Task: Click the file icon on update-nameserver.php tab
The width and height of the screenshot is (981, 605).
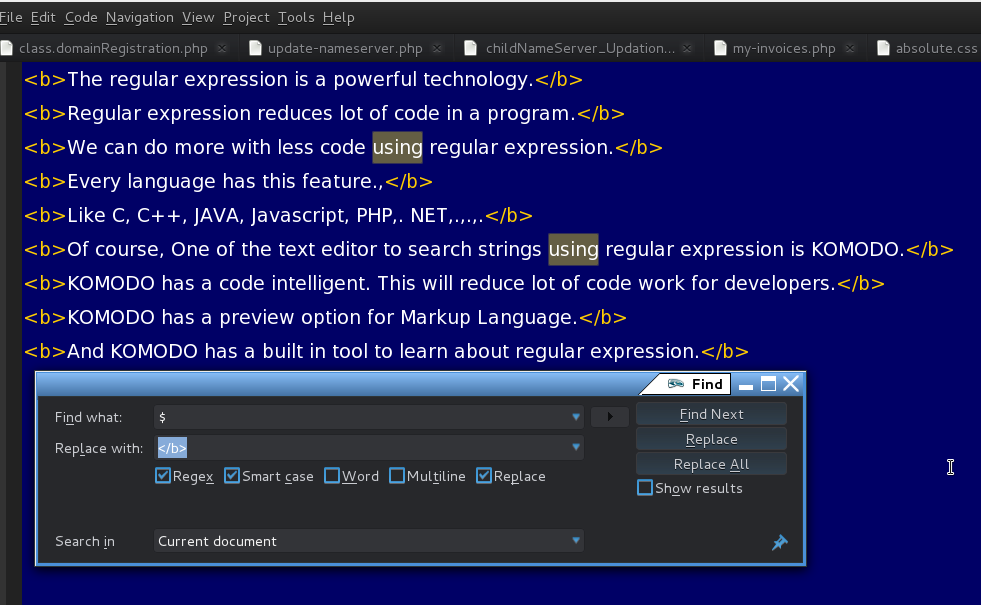Action: coord(255,48)
